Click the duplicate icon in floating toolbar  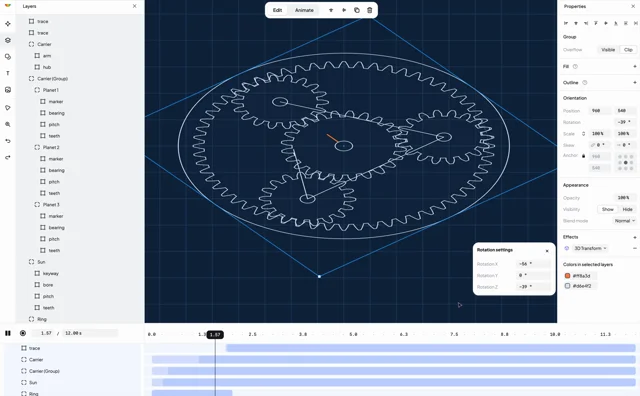point(357,10)
